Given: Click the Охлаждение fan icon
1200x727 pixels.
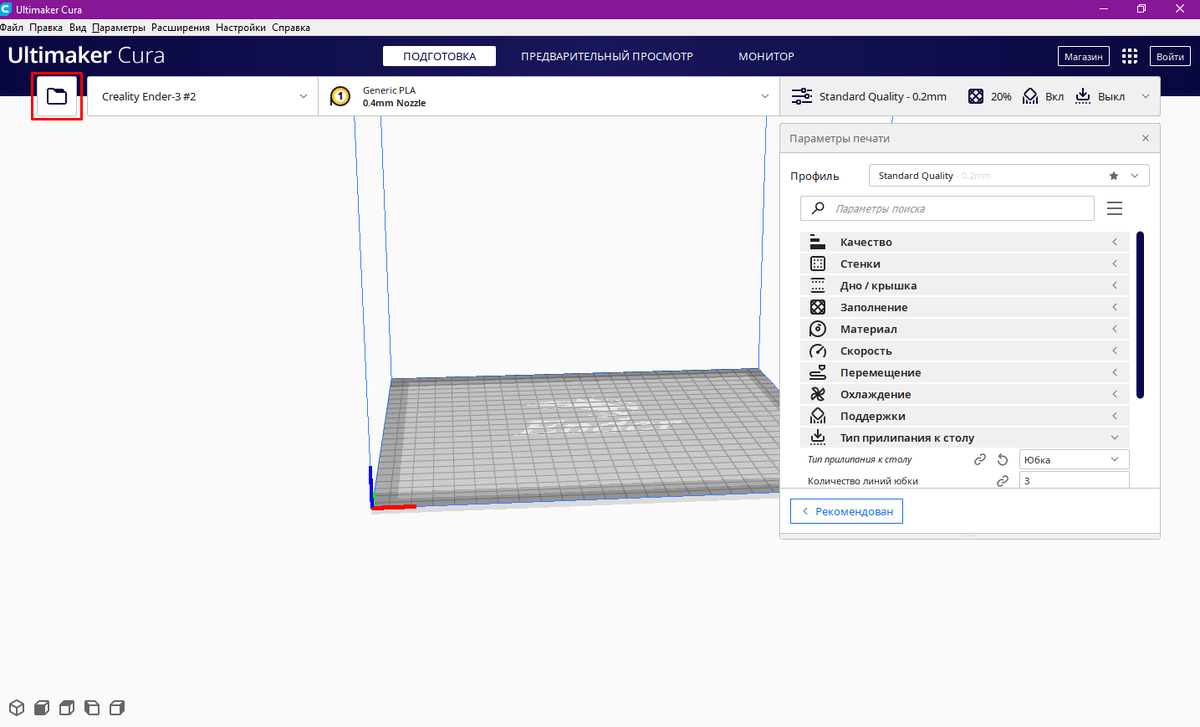Looking at the screenshot, I should 818,394.
